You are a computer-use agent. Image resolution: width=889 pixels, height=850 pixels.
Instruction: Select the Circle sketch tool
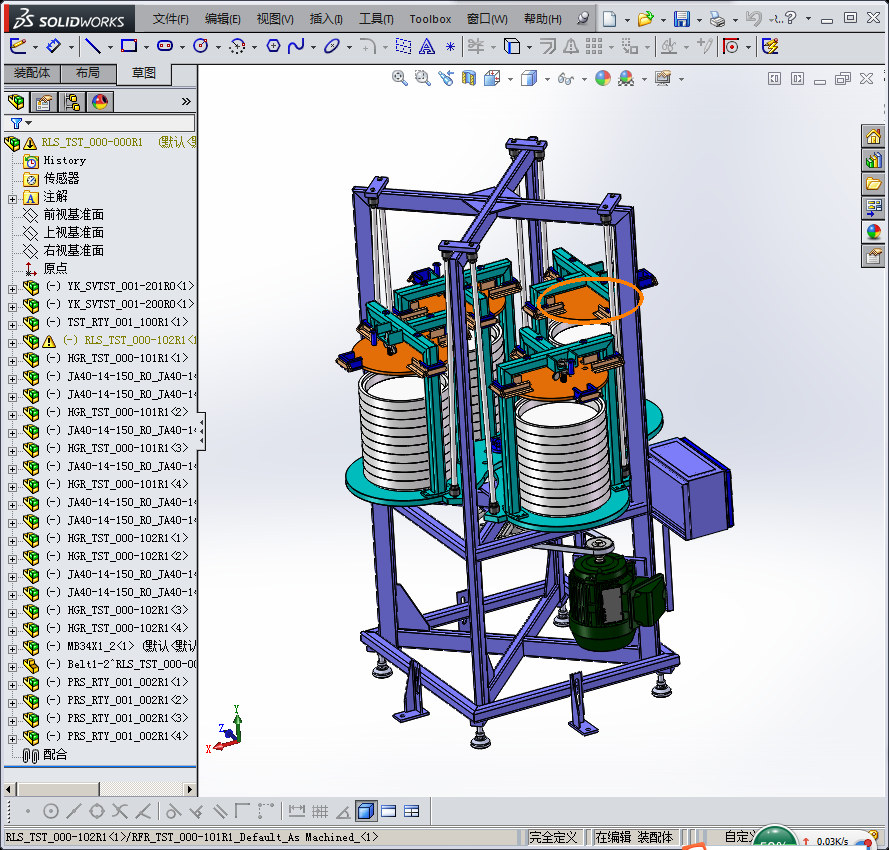[x=201, y=46]
